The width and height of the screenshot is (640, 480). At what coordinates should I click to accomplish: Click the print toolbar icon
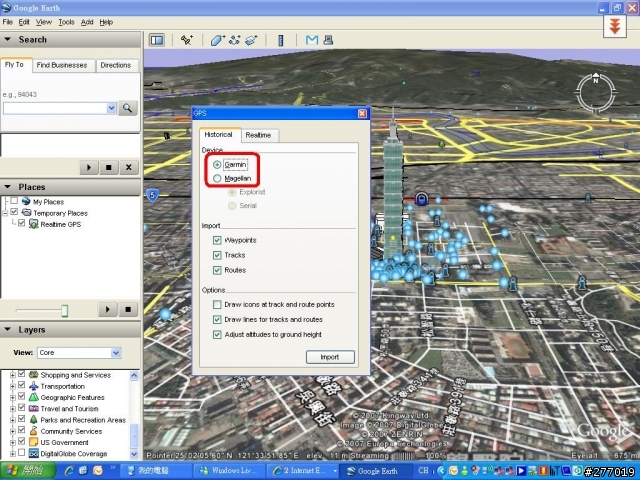pos(328,40)
